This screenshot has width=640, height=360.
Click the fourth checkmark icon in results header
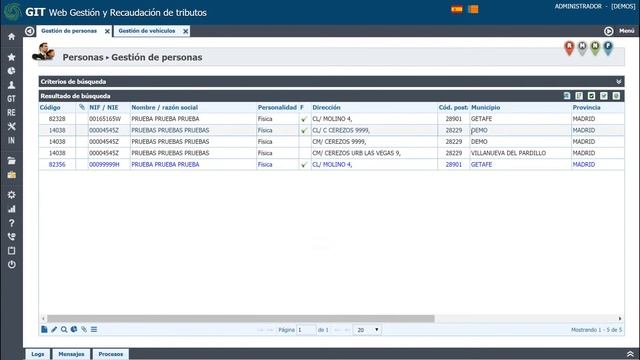point(604,96)
